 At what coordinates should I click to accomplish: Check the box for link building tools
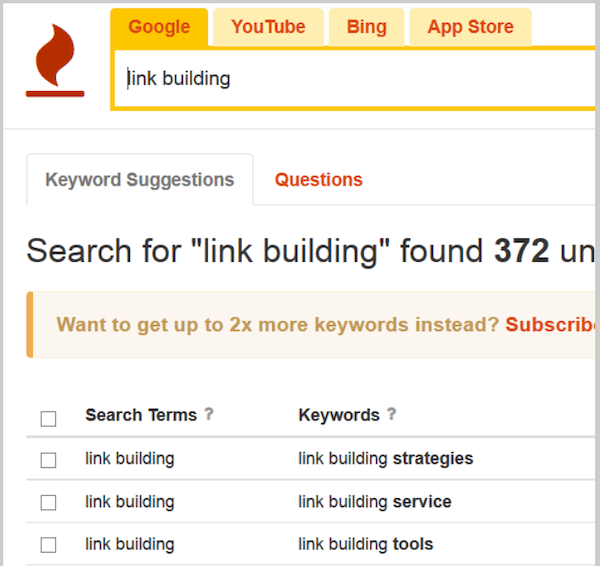click(48, 545)
